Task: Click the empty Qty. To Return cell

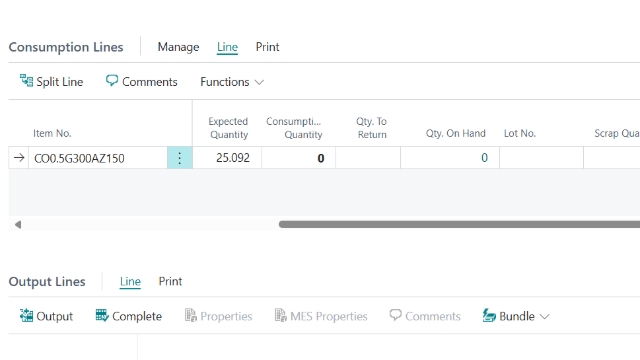Action: [x=368, y=158]
